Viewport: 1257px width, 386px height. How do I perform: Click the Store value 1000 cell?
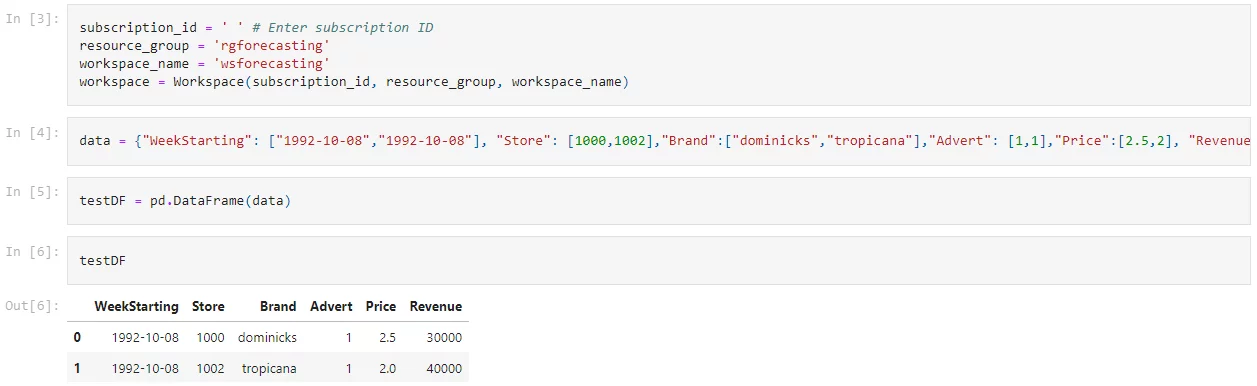tap(210, 337)
